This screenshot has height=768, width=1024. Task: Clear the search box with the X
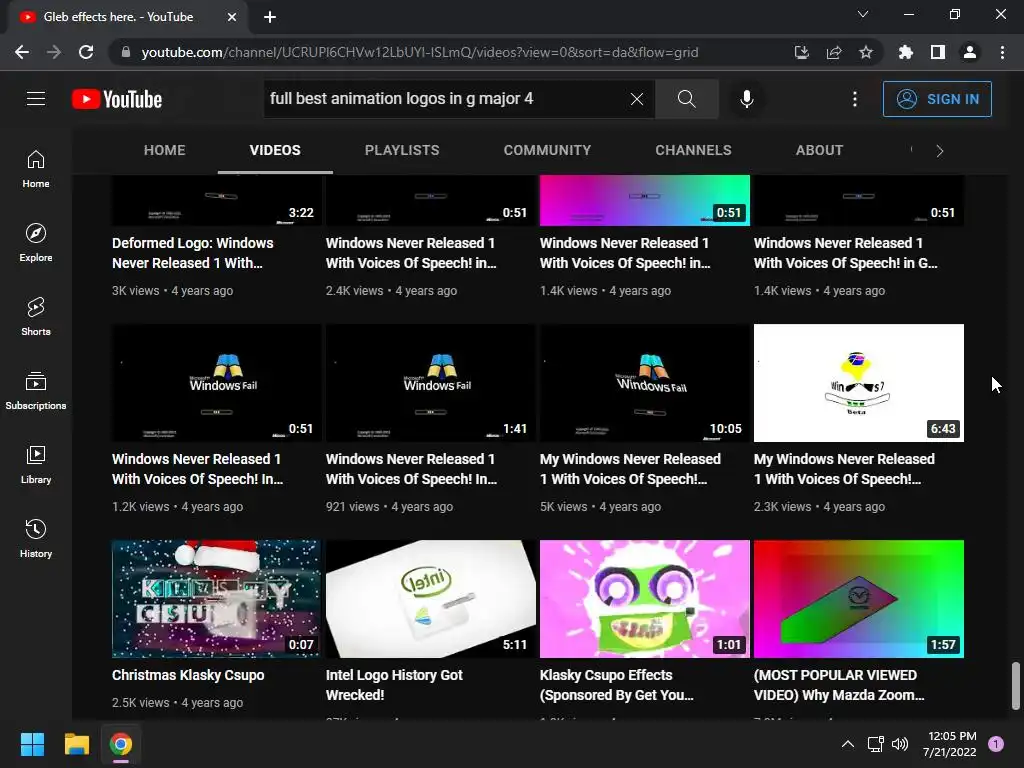[x=637, y=99]
